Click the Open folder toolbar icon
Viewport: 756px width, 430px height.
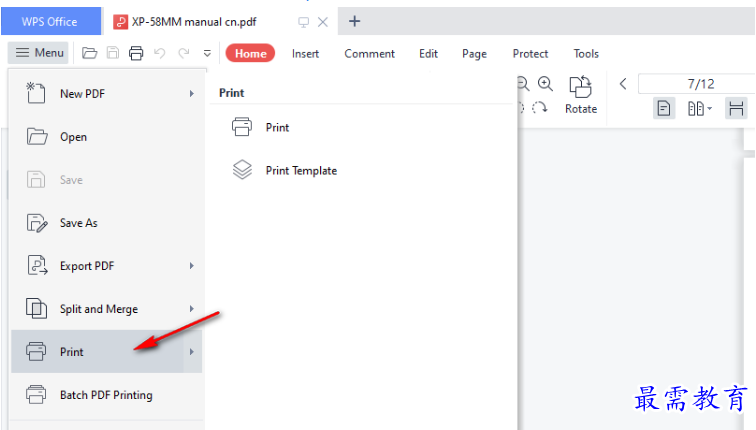tap(89, 53)
